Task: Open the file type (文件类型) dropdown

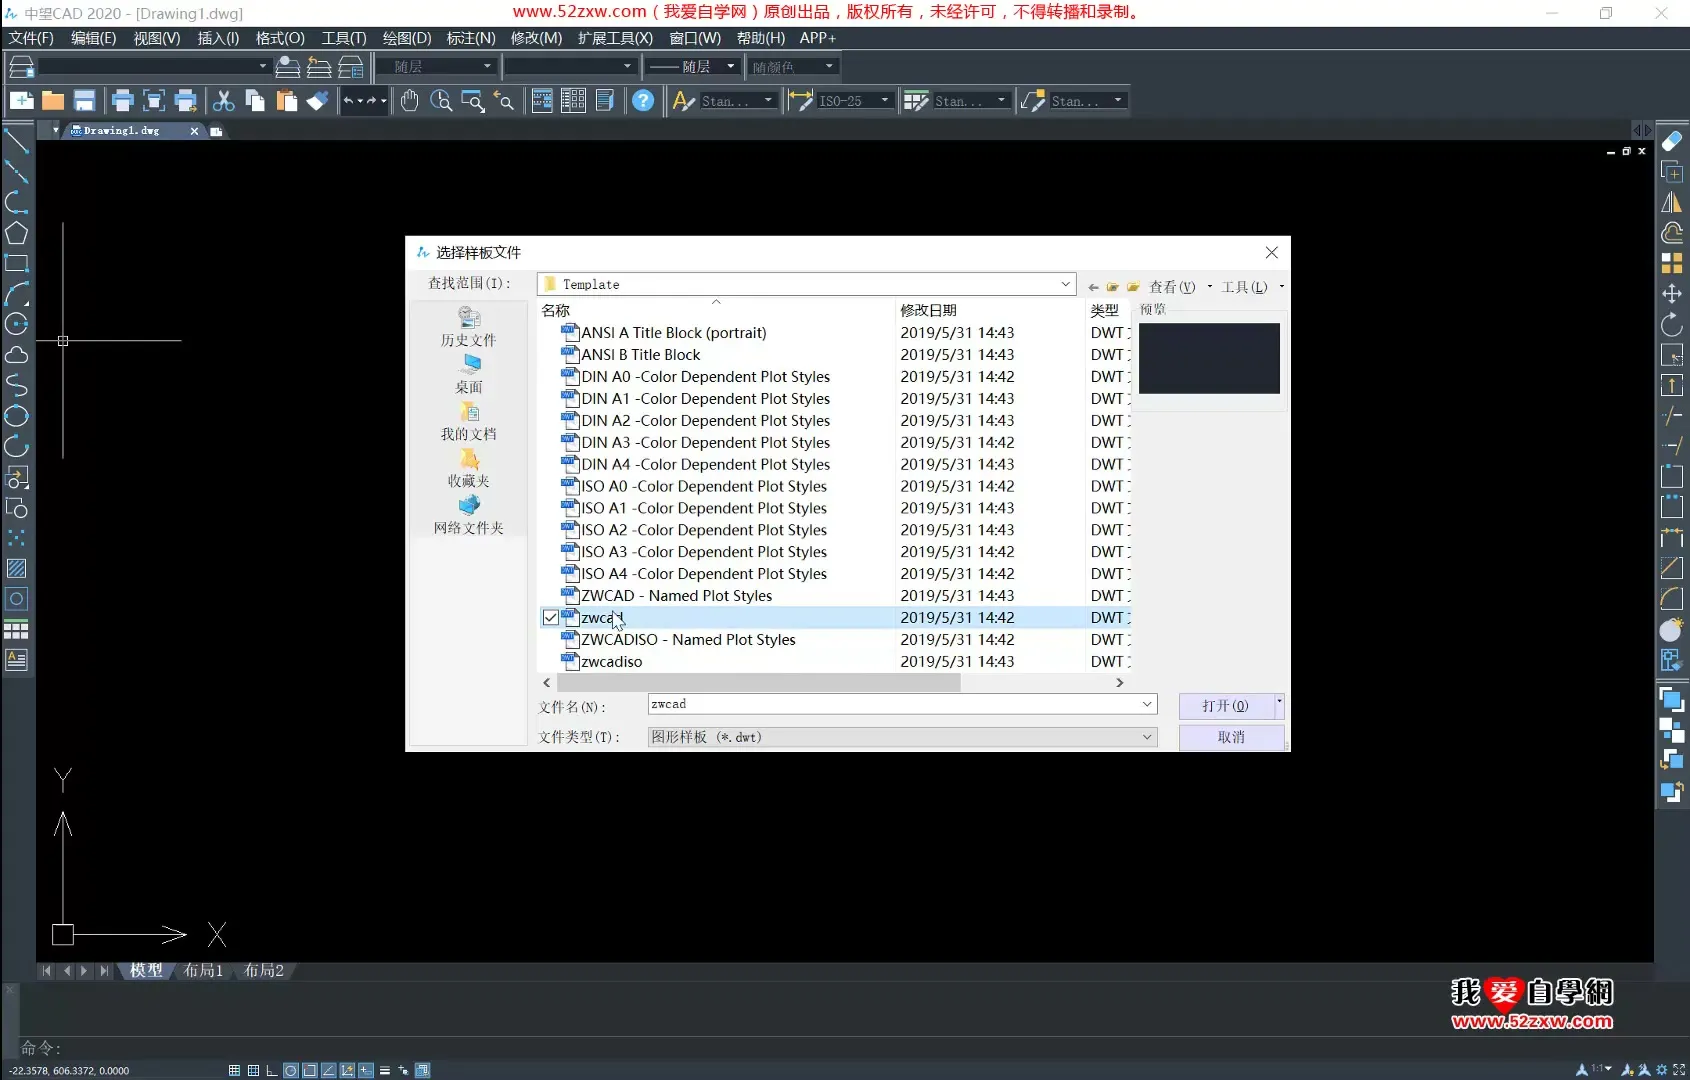Action: 1147,737
